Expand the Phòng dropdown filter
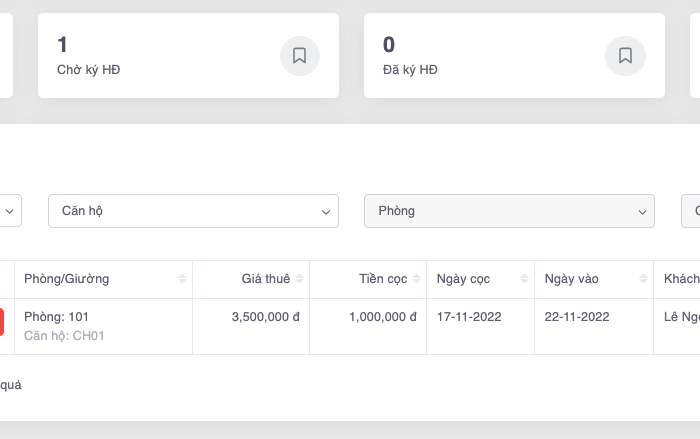This screenshot has width=700, height=439. (x=508, y=211)
